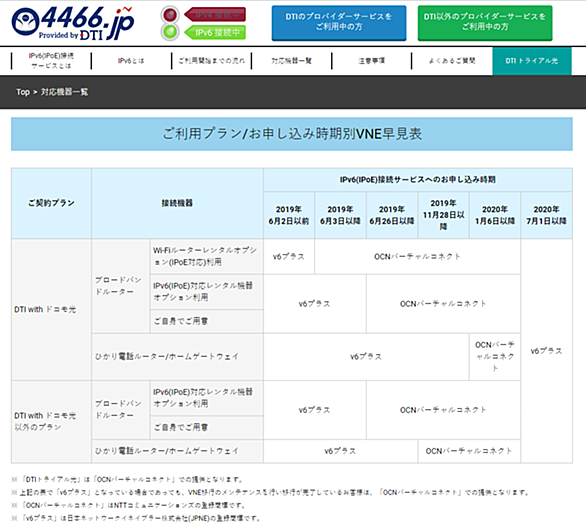This screenshot has width=586, height=531.
Task: Select 対応機器一覧 in the navigation bar
Action: (x=292, y=61)
